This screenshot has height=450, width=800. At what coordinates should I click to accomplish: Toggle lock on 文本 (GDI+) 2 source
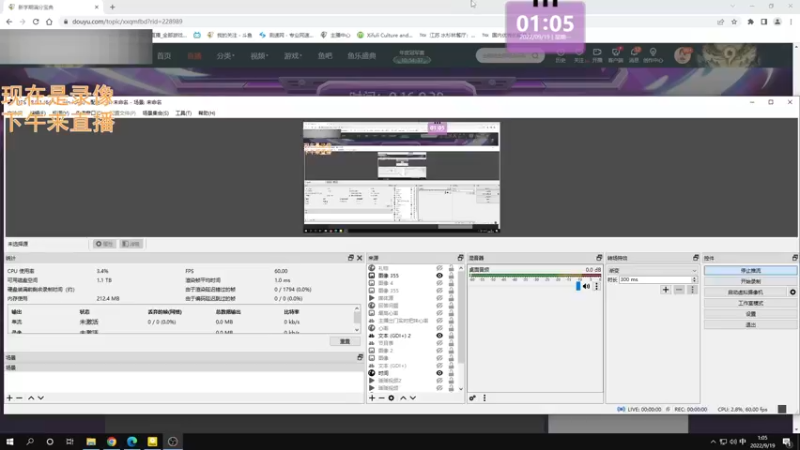click(451, 336)
